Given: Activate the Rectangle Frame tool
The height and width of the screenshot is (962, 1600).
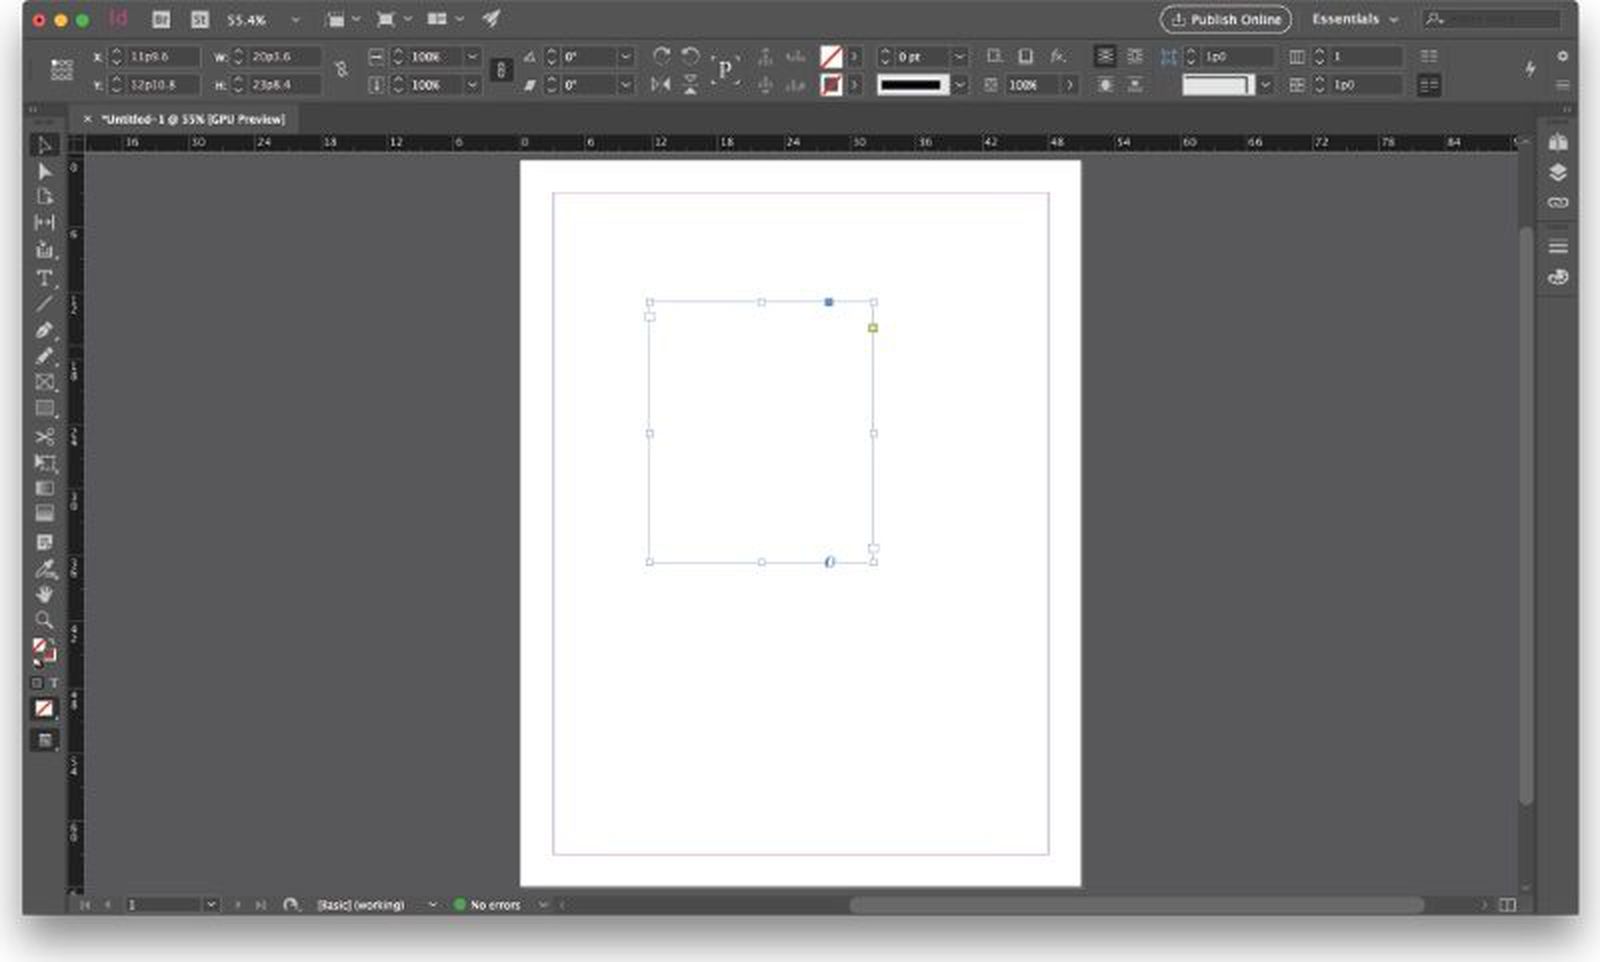Looking at the screenshot, I should point(44,383).
